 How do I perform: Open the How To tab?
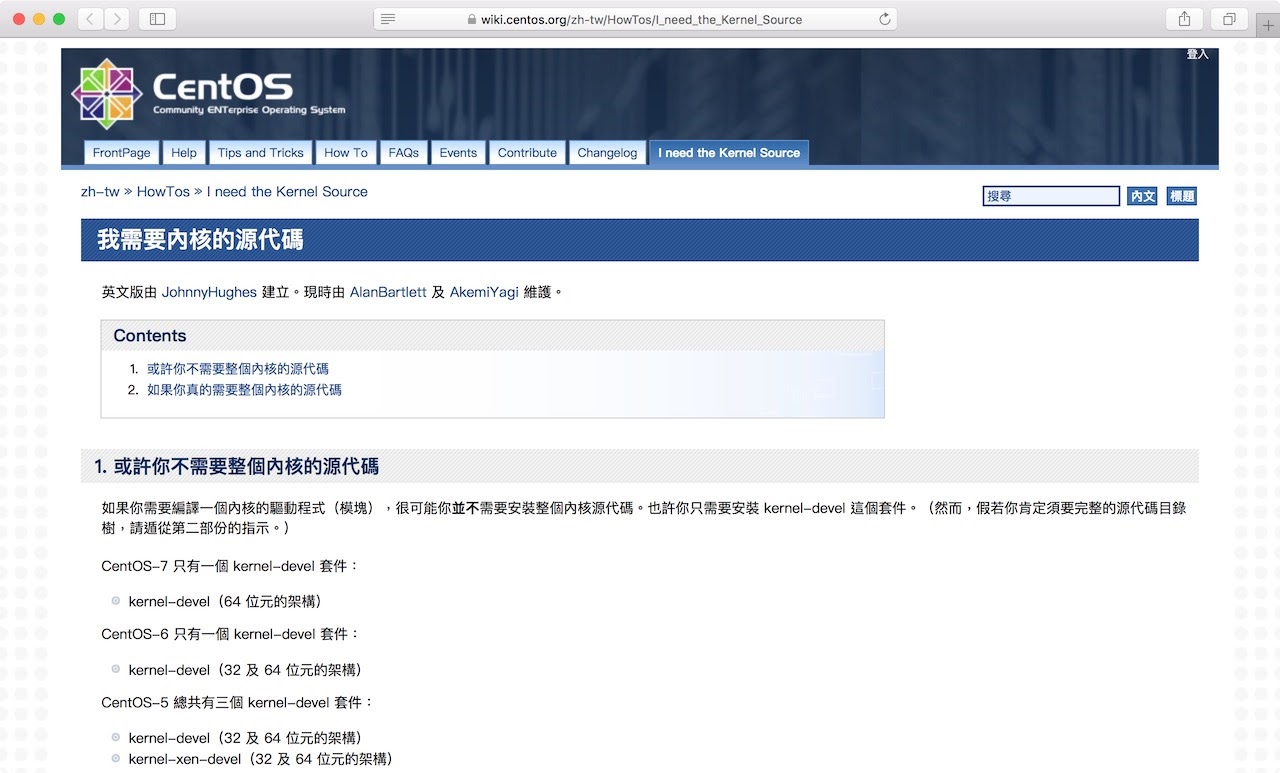point(346,153)
